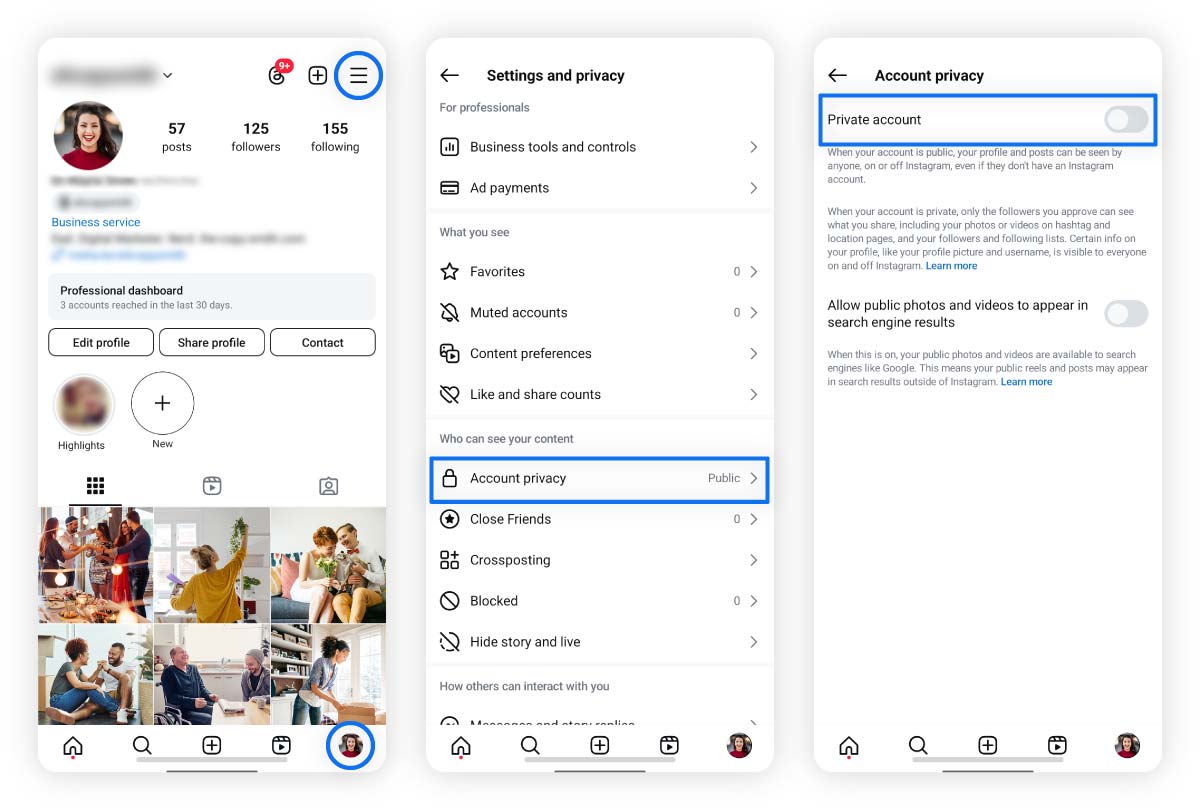Open Favorites settings
The height and width of the screenshot is (810, 1200).
[x=600, y=271]
